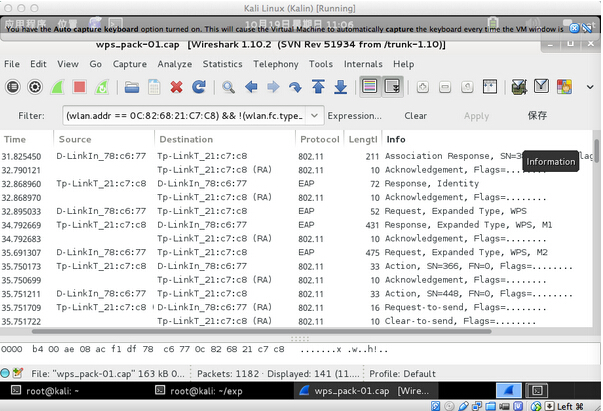Open the Tools menu
Screen dimensions: 603x411
tap(321, 64)
